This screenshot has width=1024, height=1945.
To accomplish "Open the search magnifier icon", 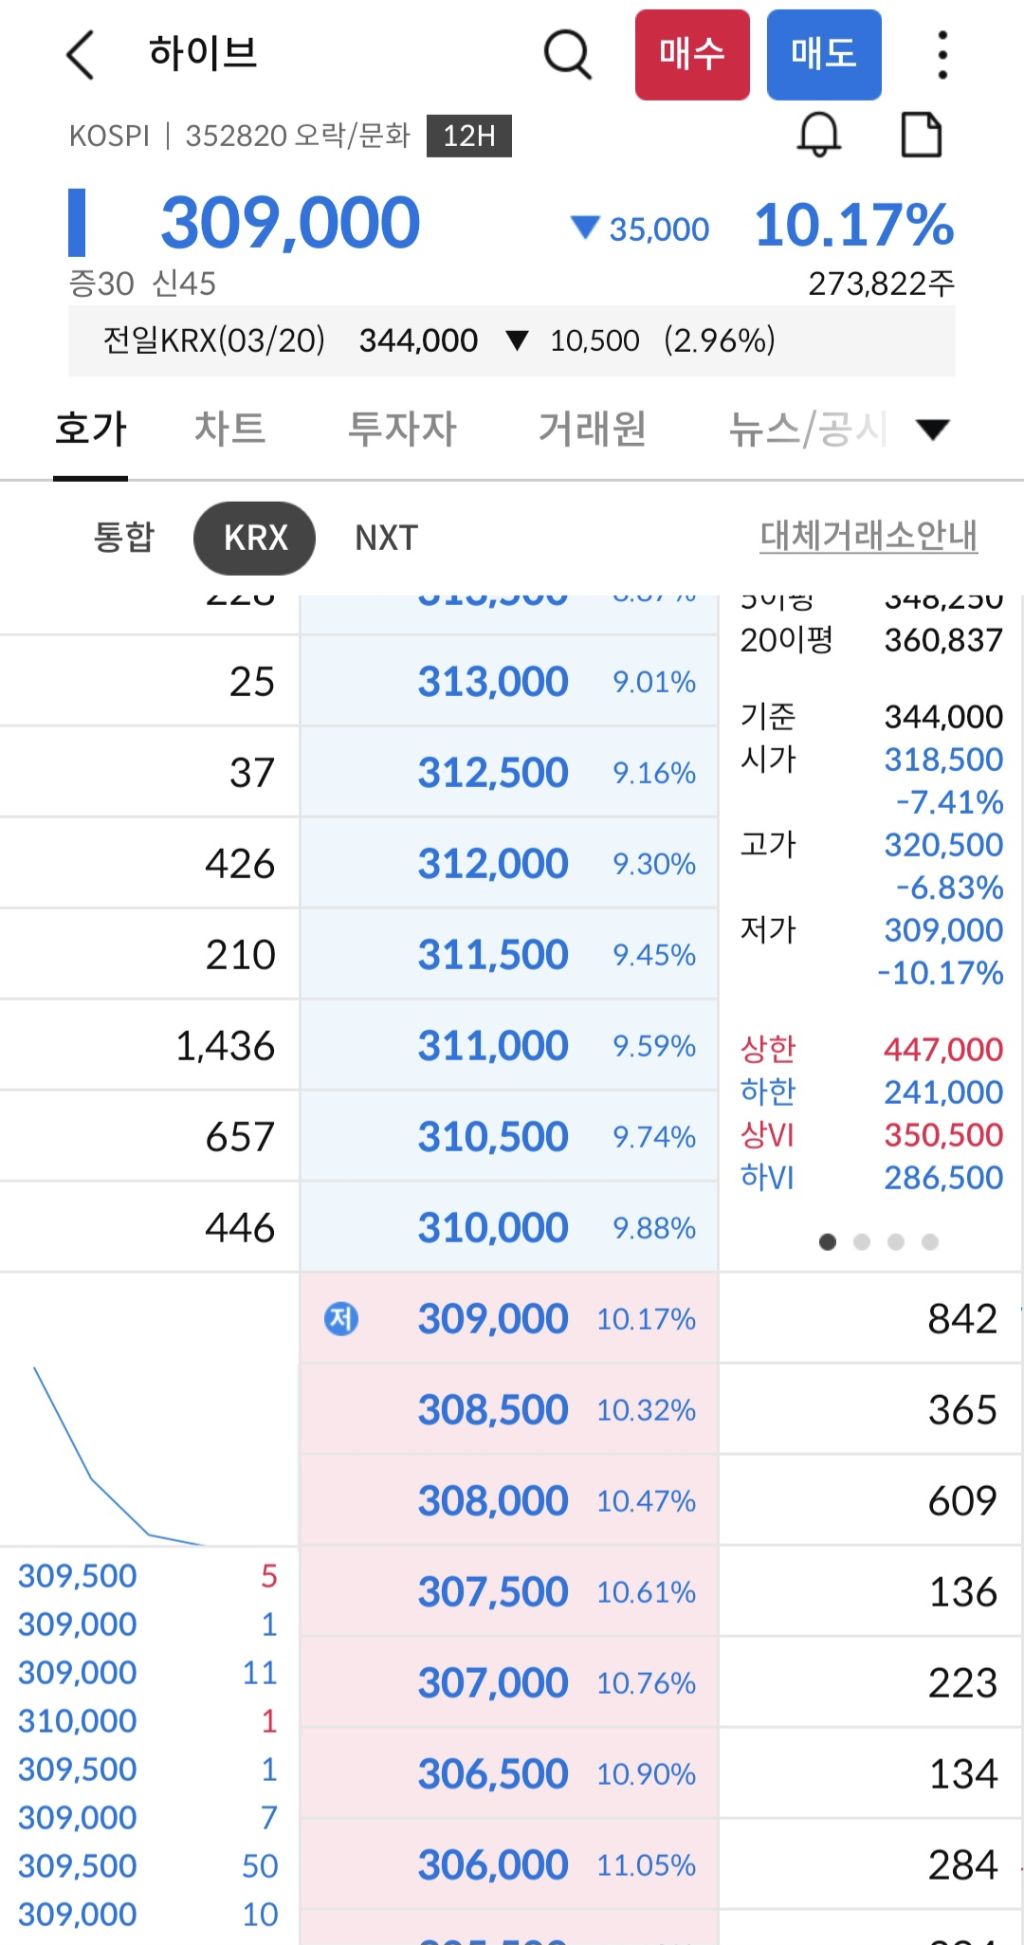I will (x=568, y=54).
